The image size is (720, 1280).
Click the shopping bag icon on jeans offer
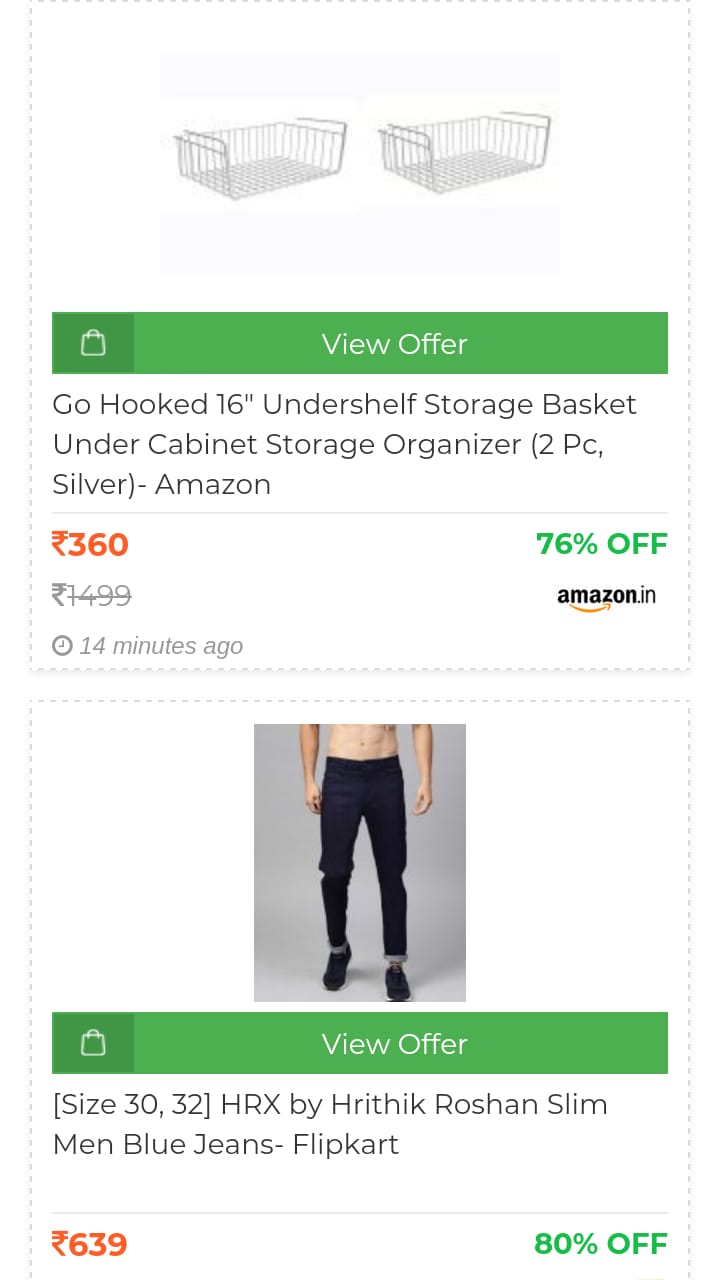(92, 1043)
